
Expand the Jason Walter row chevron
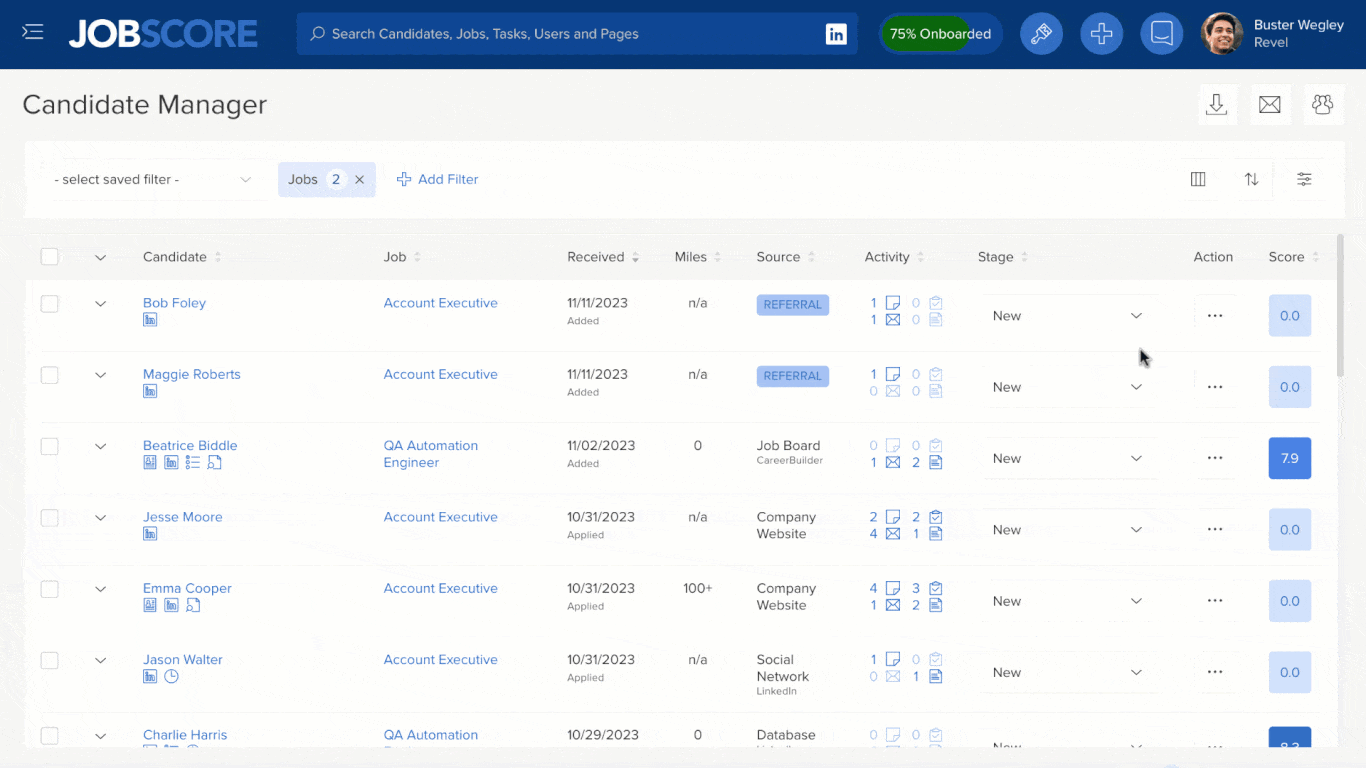[x=100, y=660]
